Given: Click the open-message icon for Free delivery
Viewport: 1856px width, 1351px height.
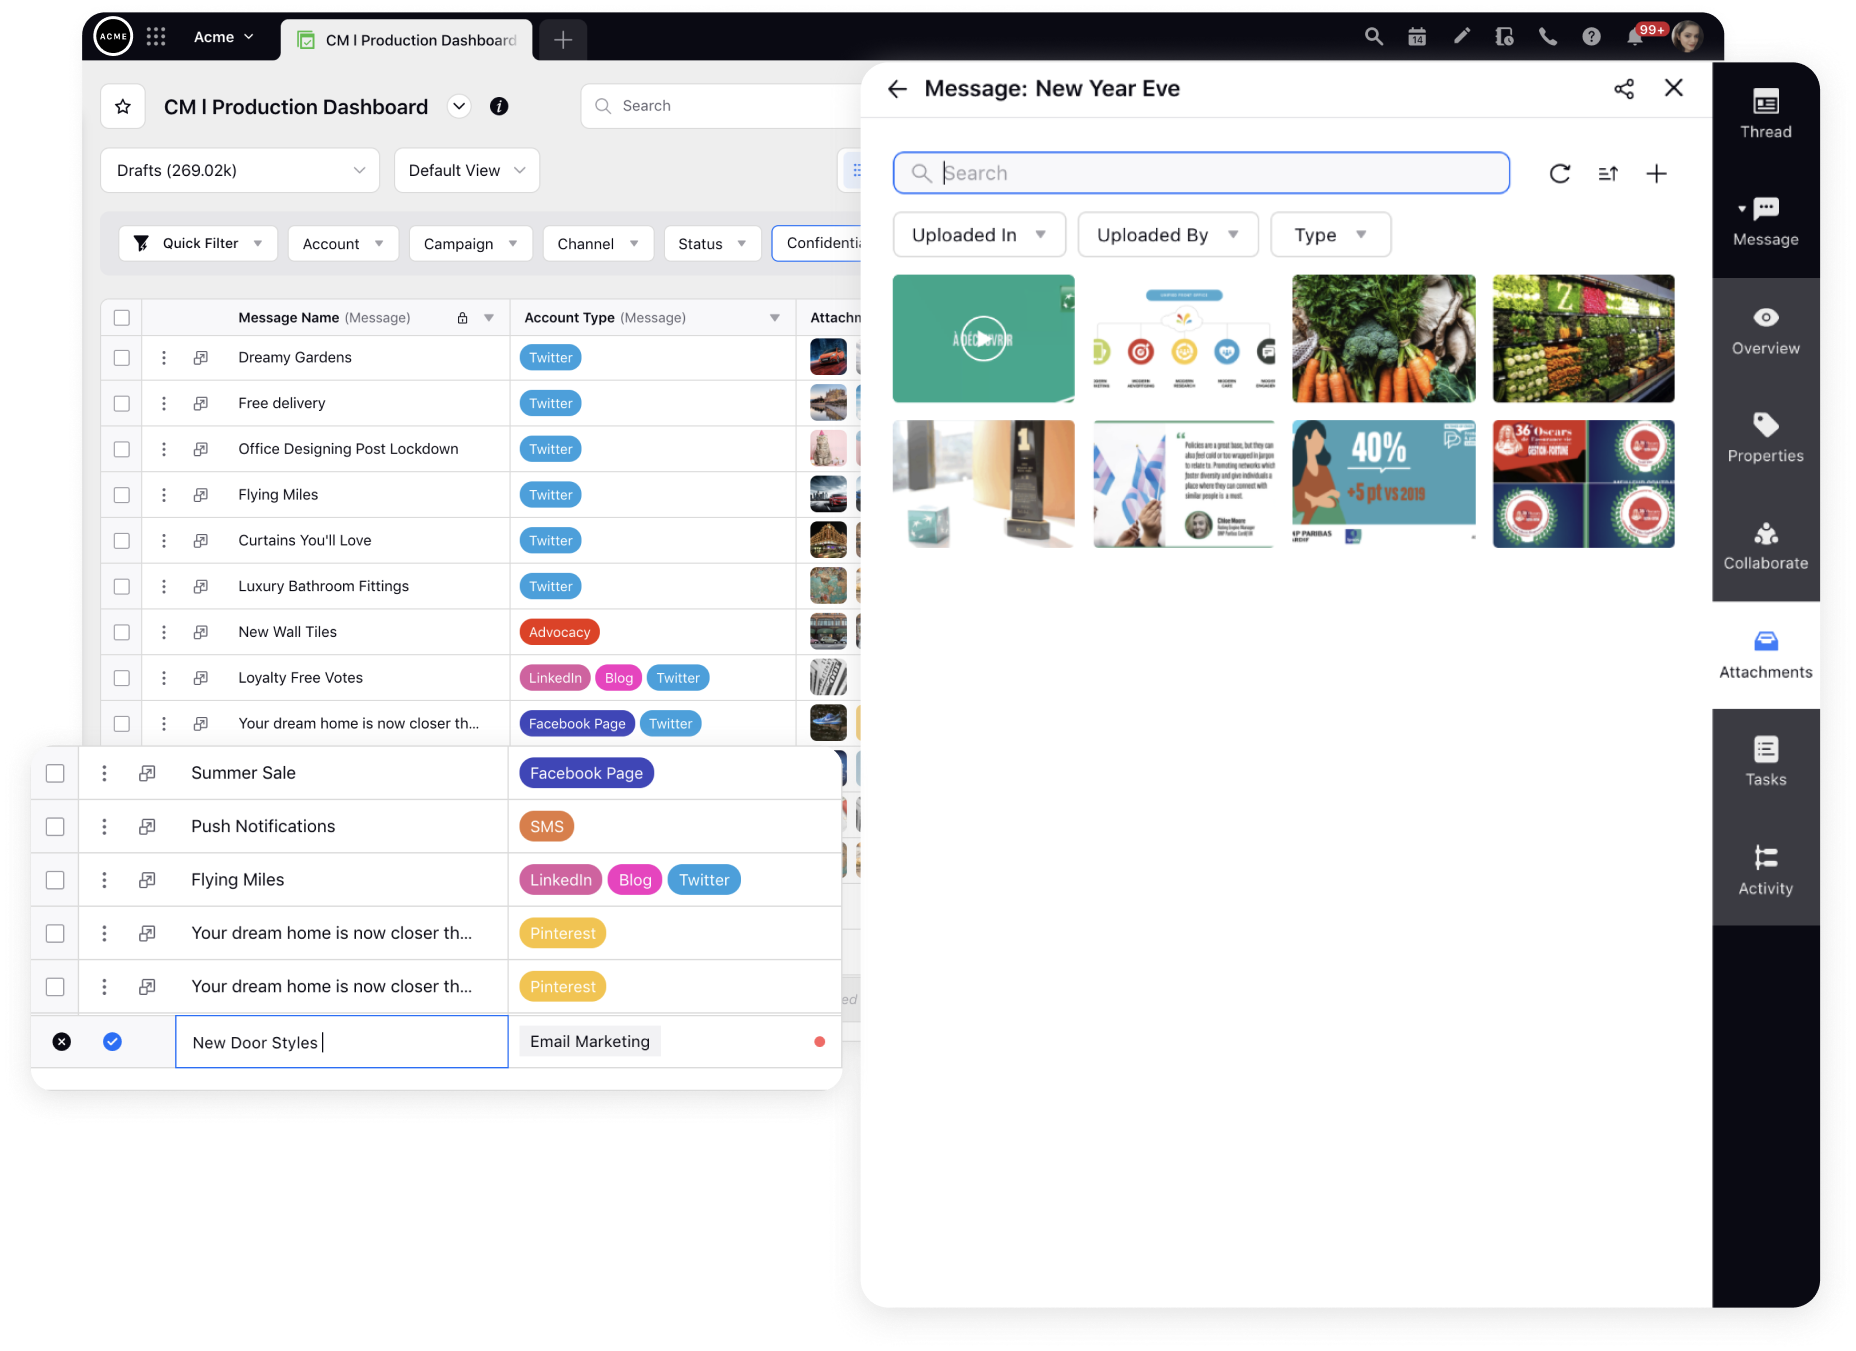Looking at the screenshot, I should 201,404.
